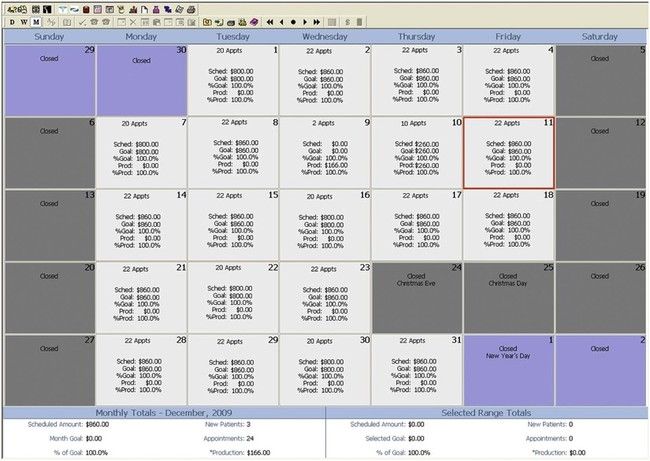Select Tuesday the 1st calendar day
Image resolution: width=650 pixels, height=461 pixels.
233,80
